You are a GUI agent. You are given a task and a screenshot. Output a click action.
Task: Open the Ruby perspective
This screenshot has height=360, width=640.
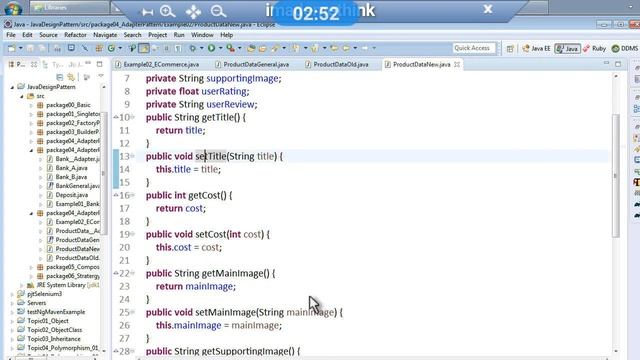tap(594, 49)
